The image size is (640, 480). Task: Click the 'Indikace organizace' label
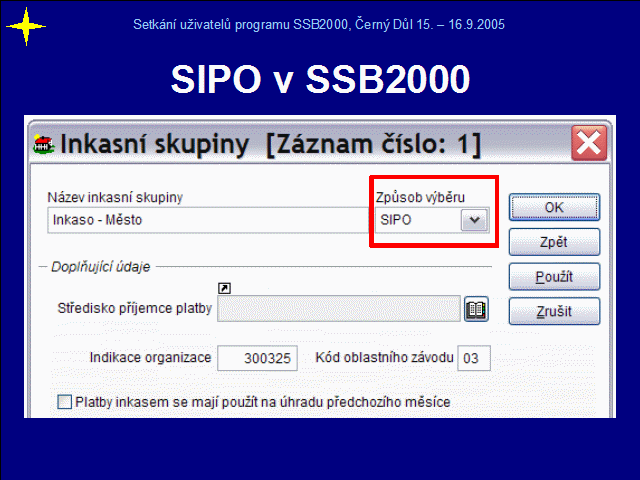click(150, 358)
